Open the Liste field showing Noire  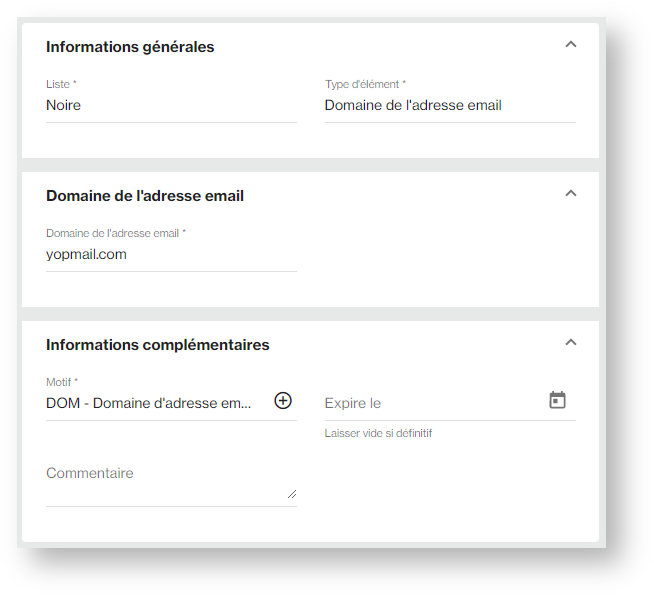pyautogui.click(x=170, y=105)
